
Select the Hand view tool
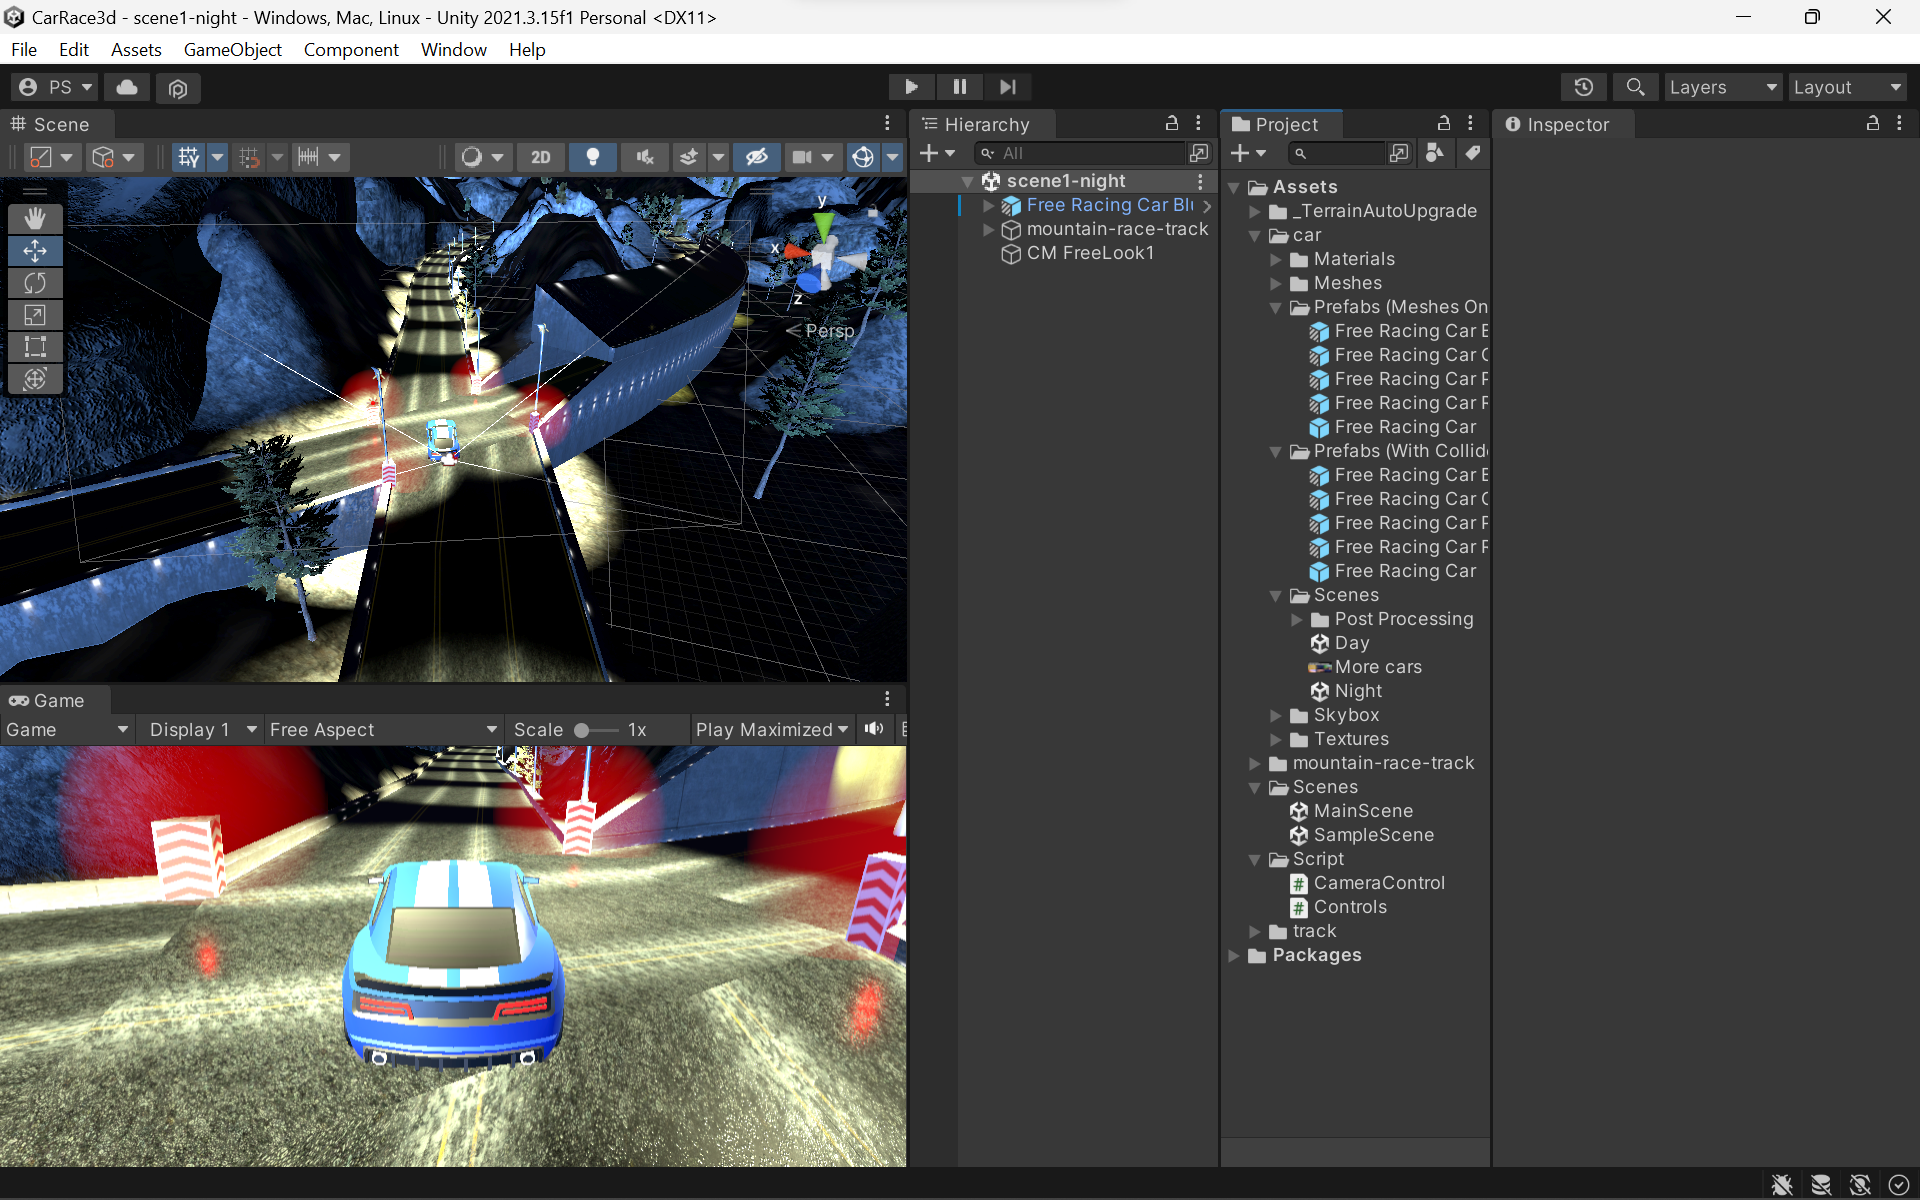point(35,218)
